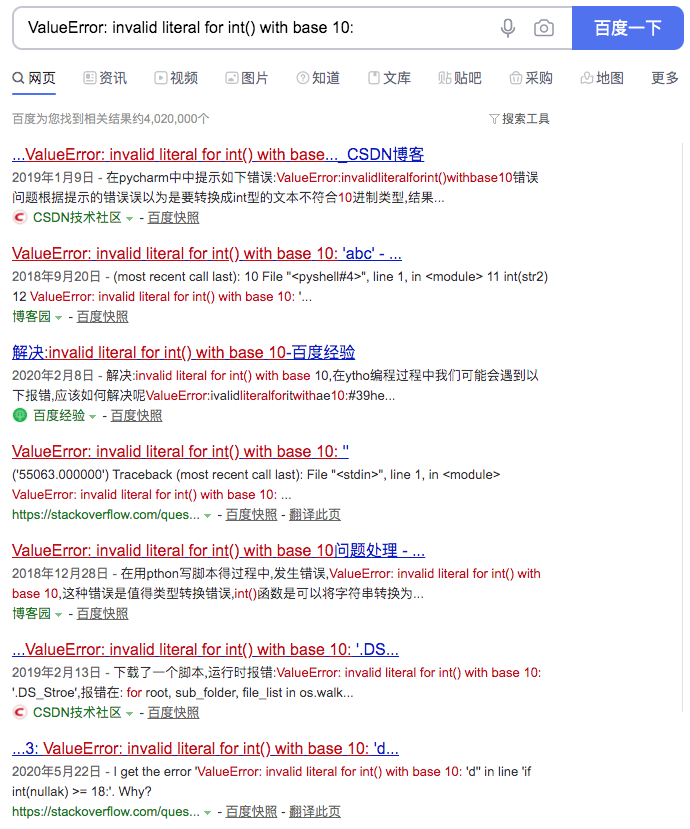690x829 pixels.
Task: Go to the 文库 tab
Action: 389,78
